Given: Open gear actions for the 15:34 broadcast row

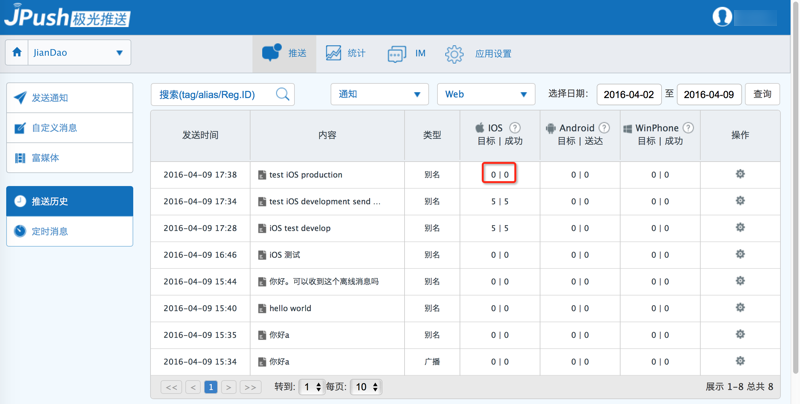Looking at the screenshot, I should point(740,361).
